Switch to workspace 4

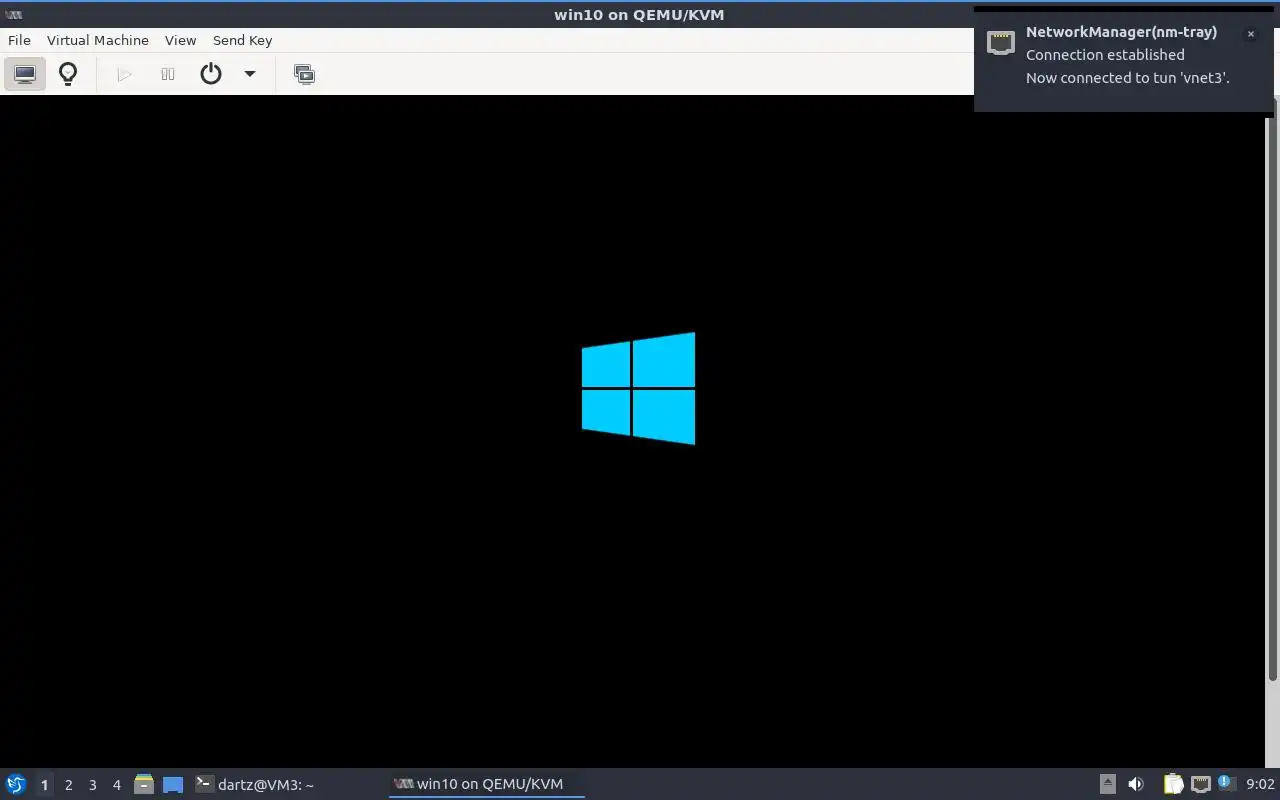(x=117, y=785)
